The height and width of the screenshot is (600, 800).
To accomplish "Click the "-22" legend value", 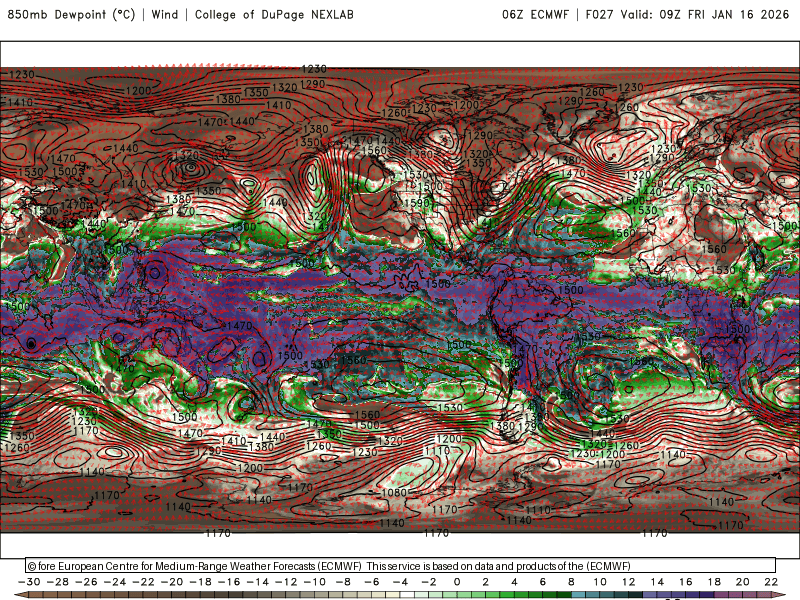I will [143, 582].
